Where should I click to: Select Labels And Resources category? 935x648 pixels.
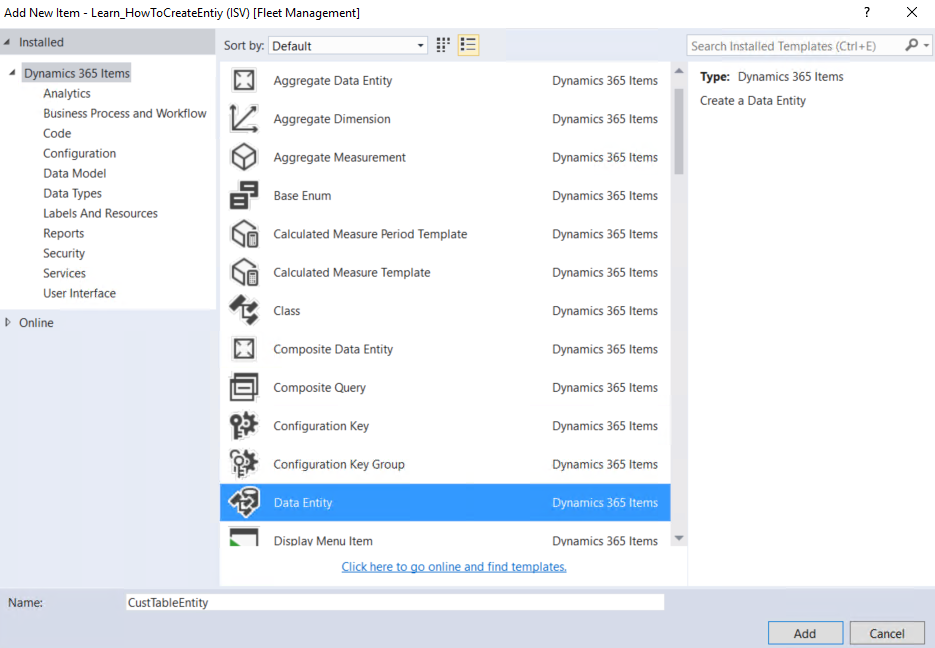click(100, 213)
